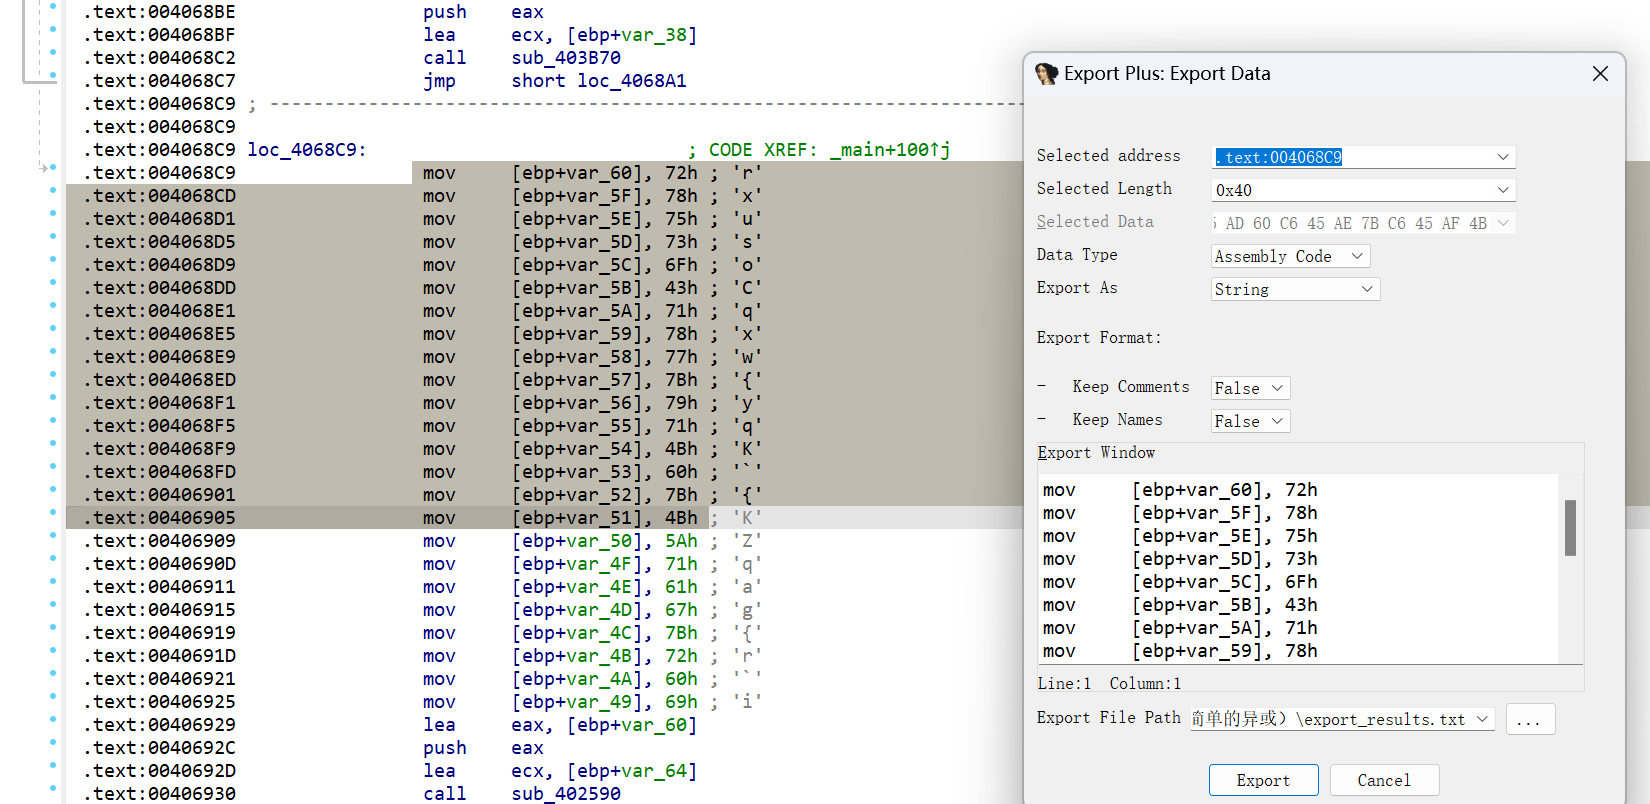Click the Export button

pyautogui.click(x=1263, y=780)
